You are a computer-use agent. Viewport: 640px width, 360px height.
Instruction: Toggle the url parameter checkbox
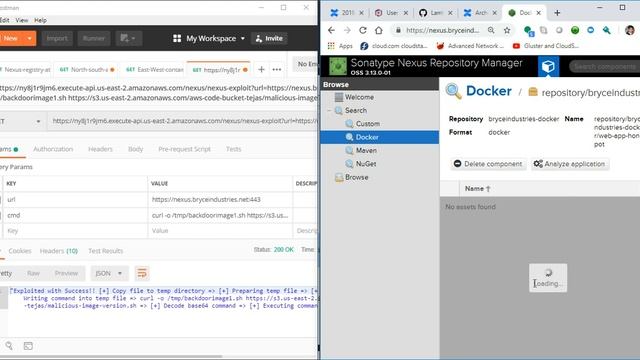click(0, 200)
